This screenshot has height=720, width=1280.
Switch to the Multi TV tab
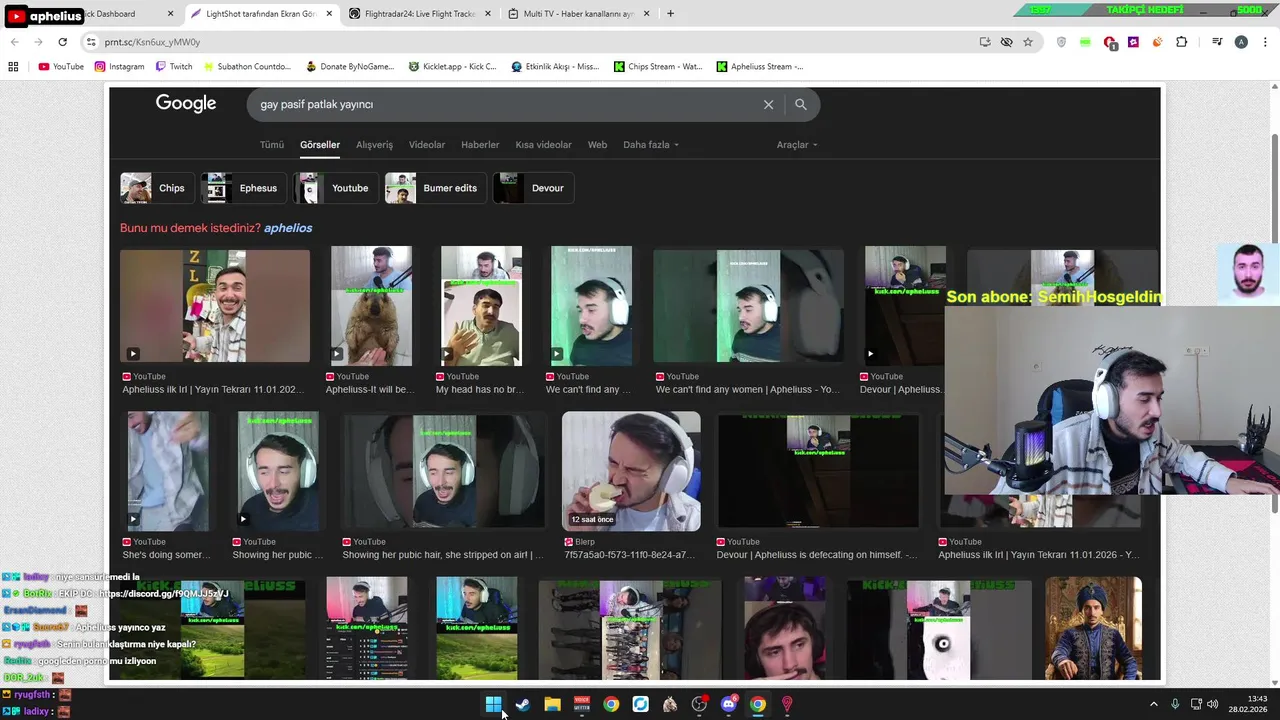tap(577, 14)
